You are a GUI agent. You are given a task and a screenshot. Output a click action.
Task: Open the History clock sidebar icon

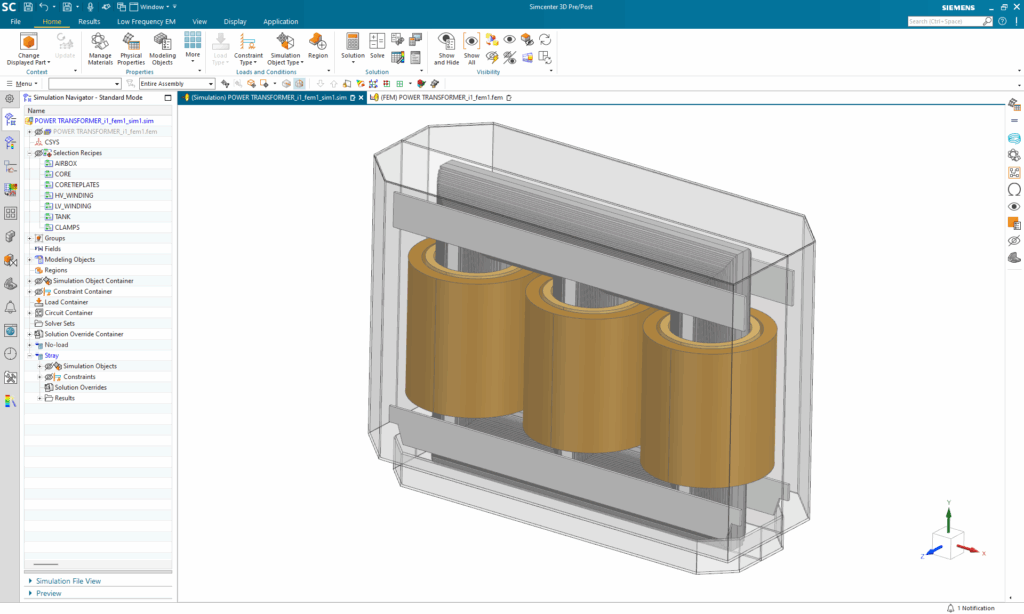click(10, 353)
